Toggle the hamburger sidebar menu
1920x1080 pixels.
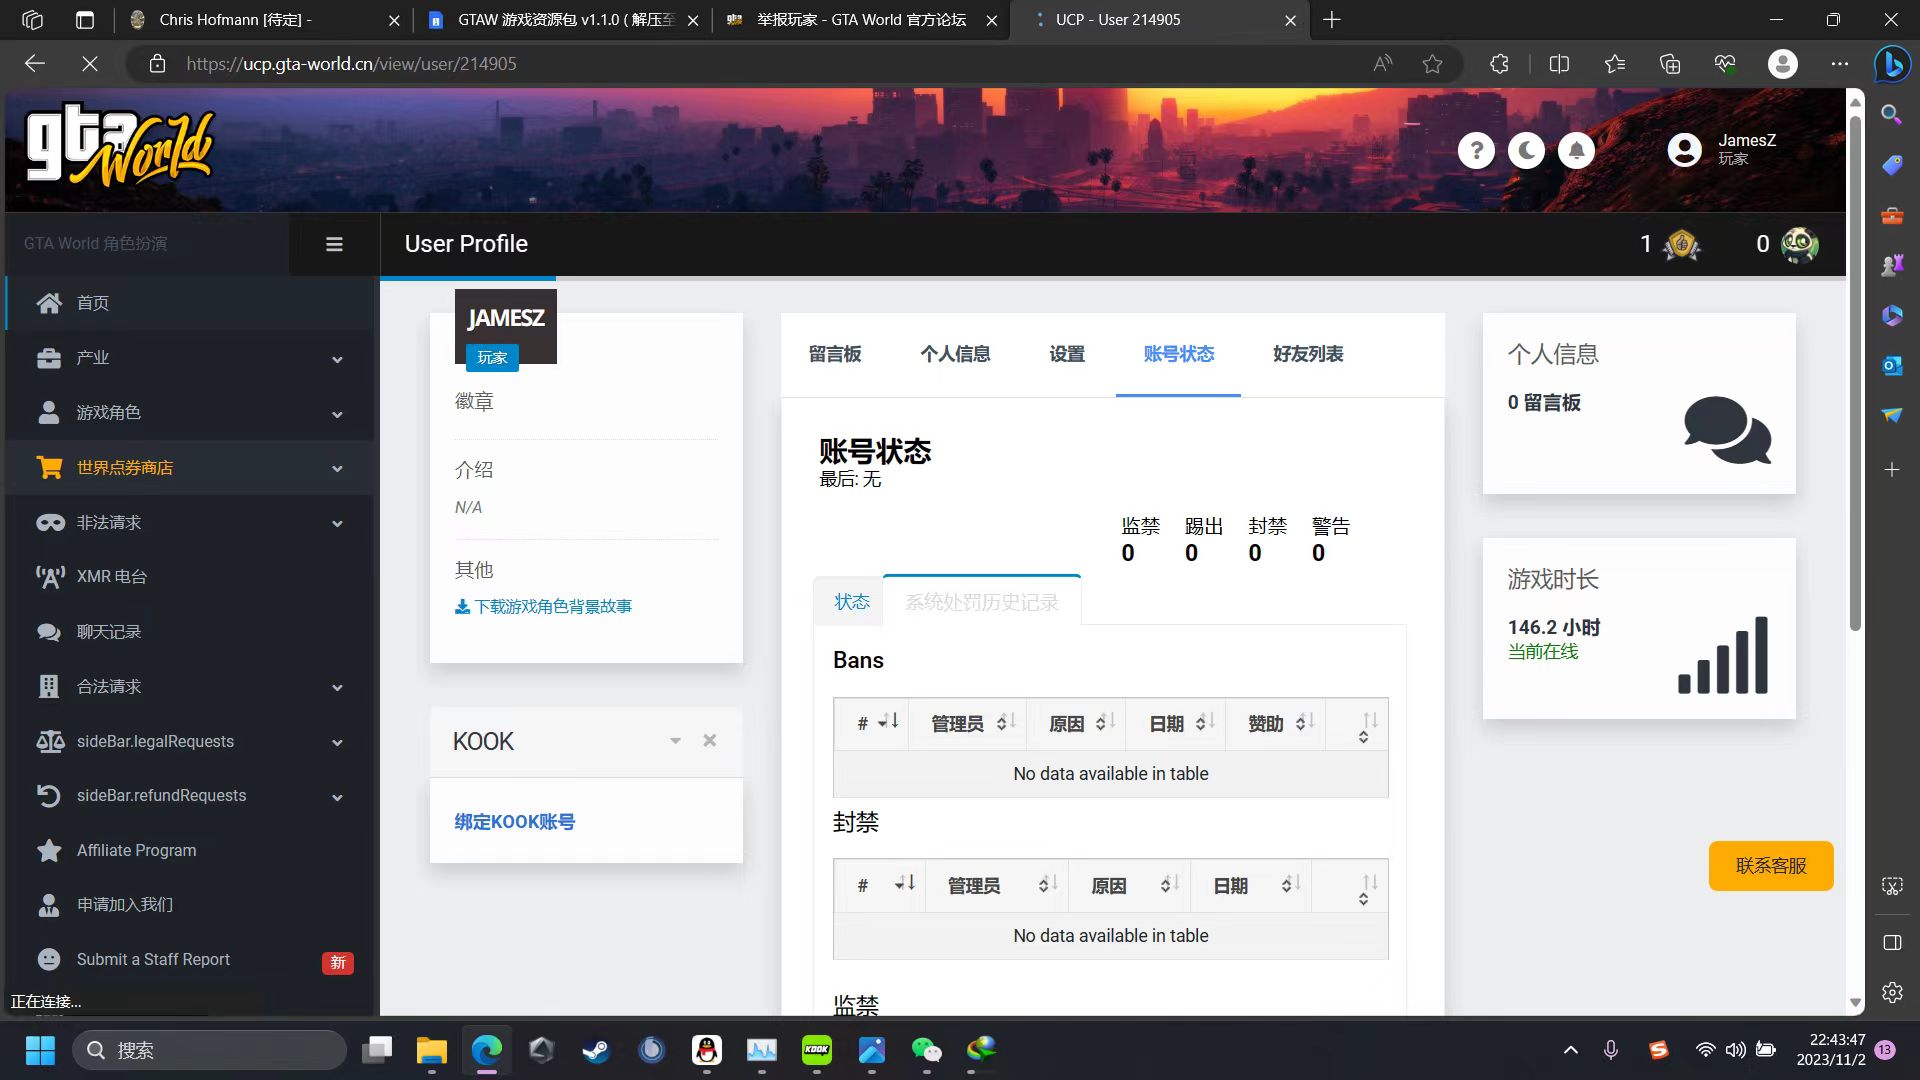pyautogui.click(x=334, y=244)
